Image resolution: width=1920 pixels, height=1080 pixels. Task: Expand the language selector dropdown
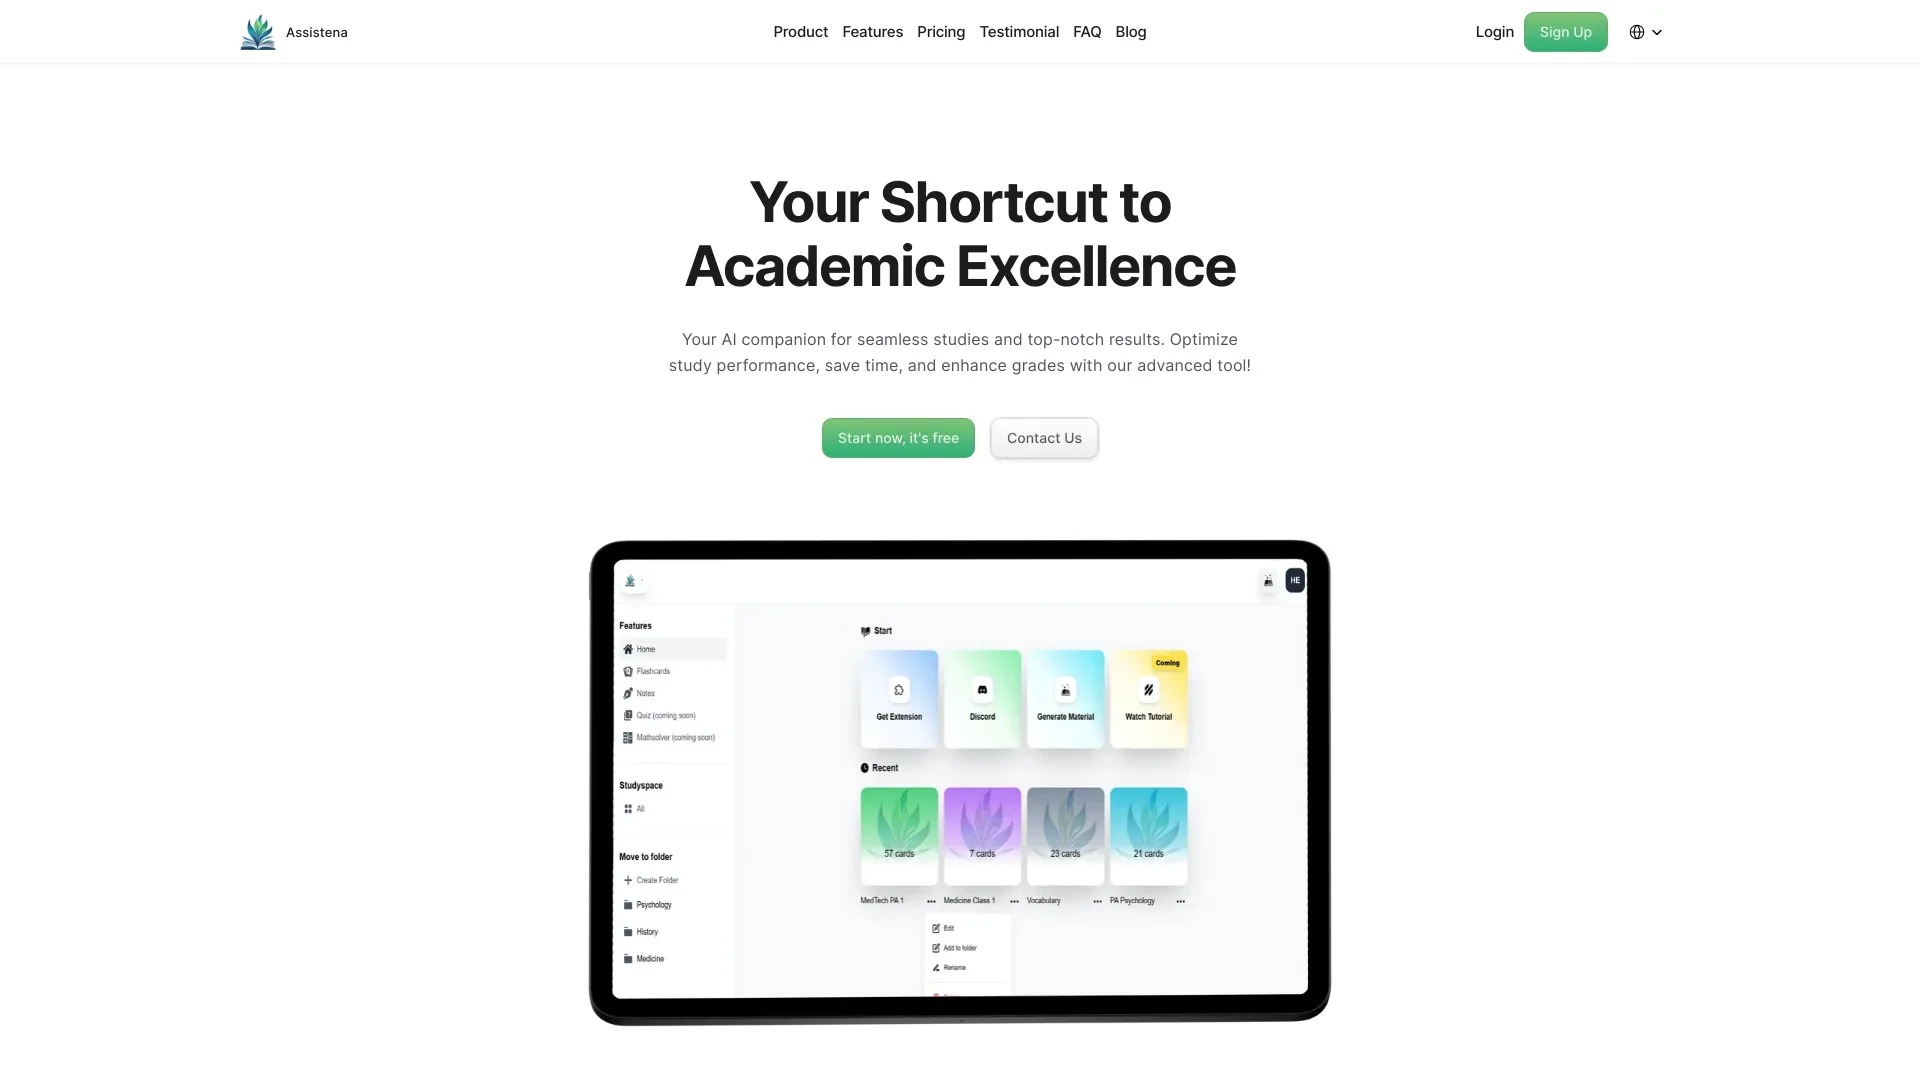pos(1646,32)
